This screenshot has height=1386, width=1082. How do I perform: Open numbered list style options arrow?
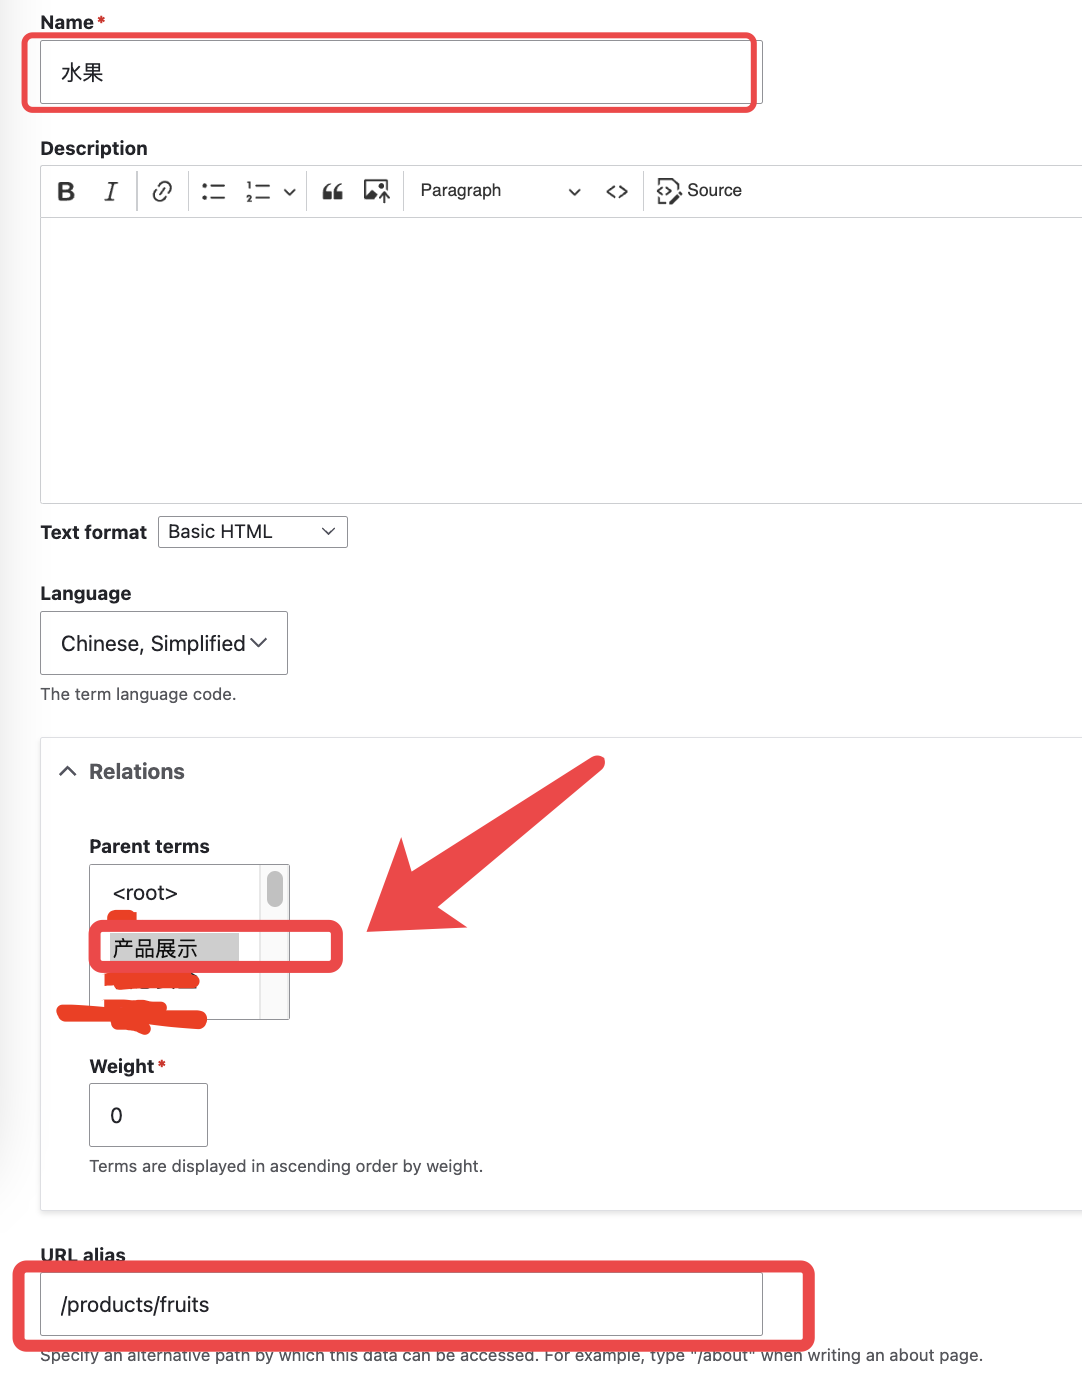pos(289,192)
